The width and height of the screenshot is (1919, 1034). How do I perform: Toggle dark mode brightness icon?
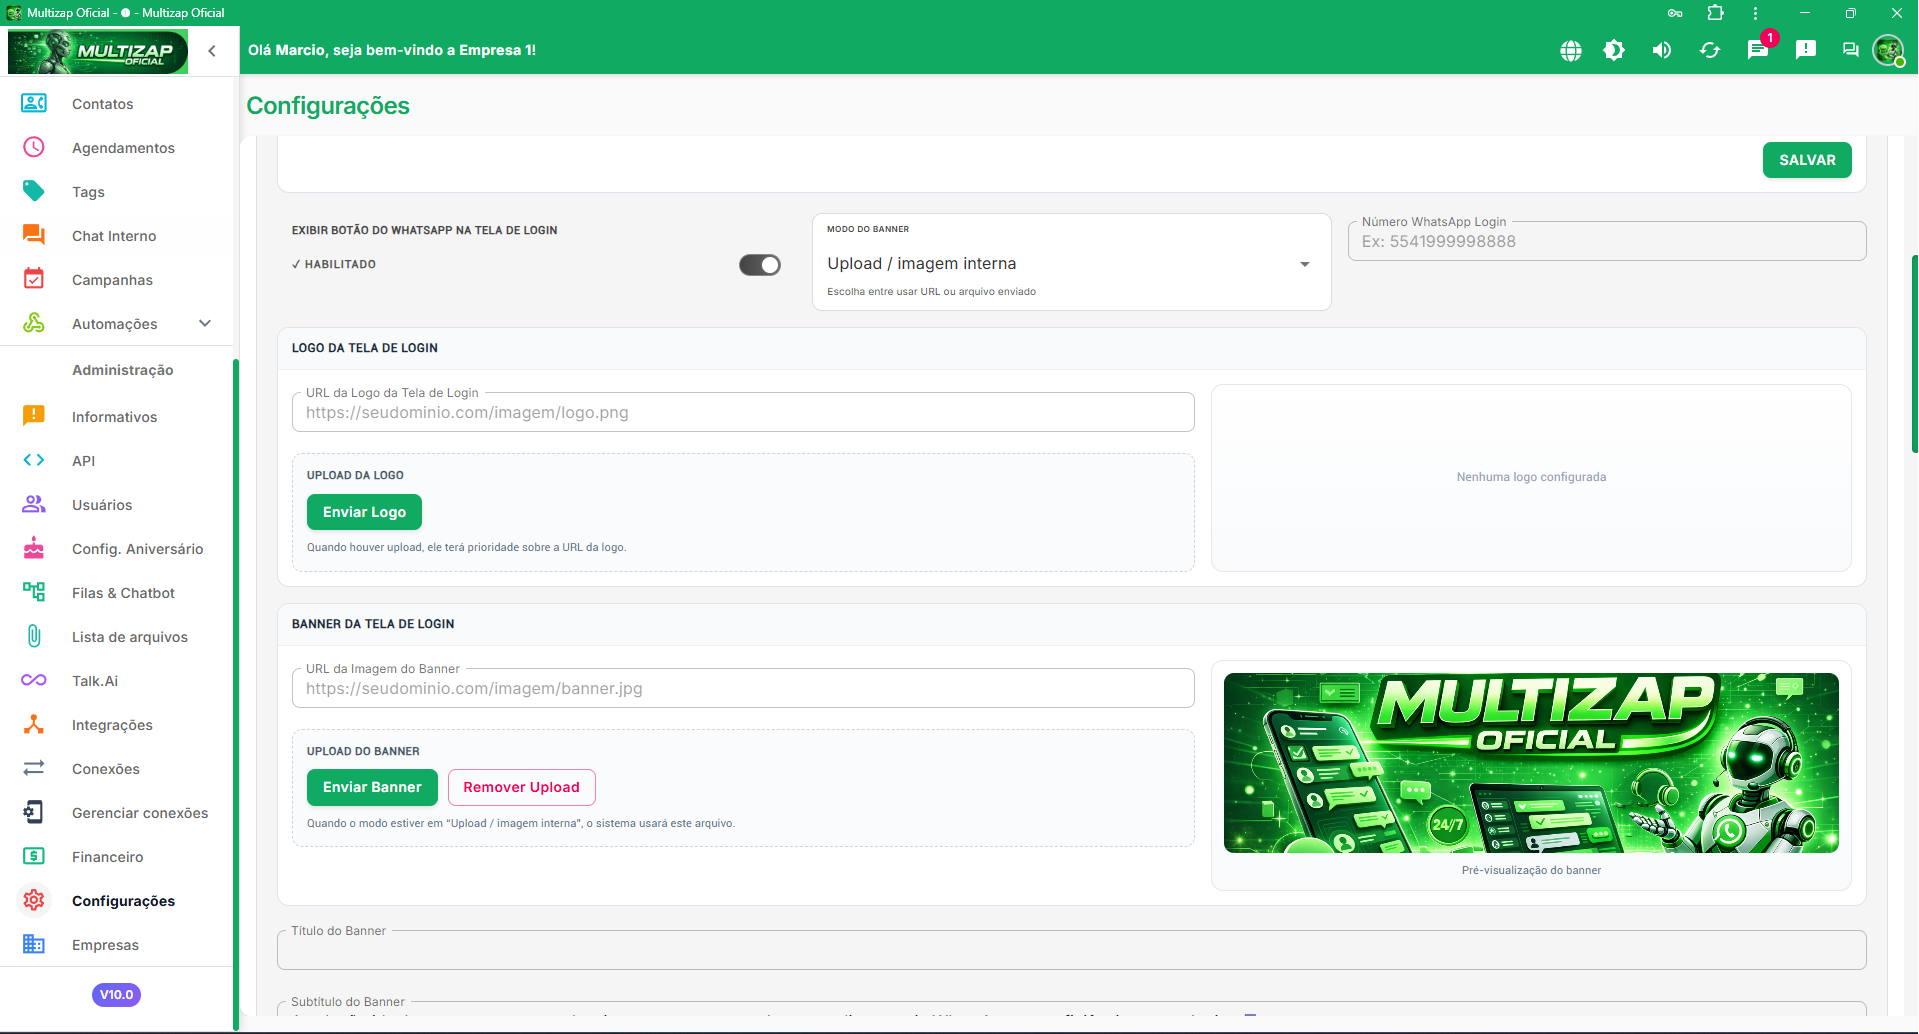1614,50
